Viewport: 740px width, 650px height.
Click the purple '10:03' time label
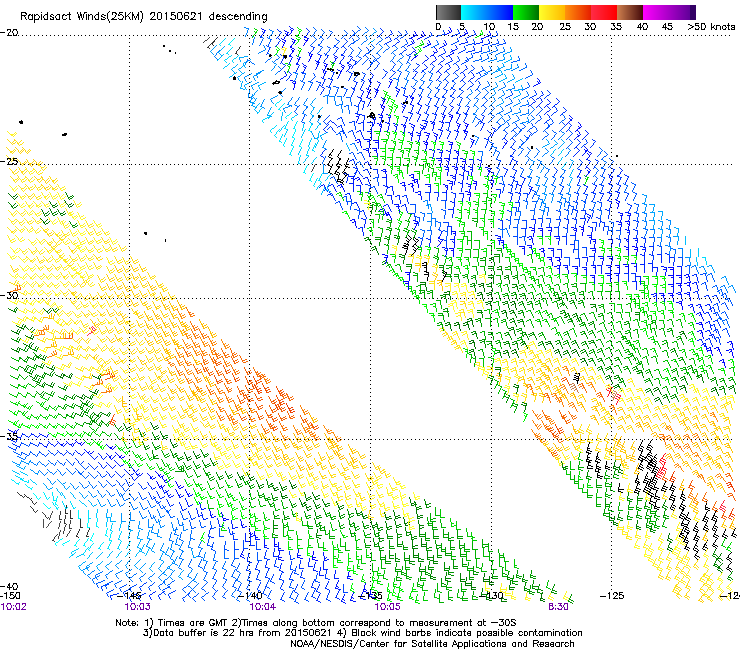tap(137, 607)
